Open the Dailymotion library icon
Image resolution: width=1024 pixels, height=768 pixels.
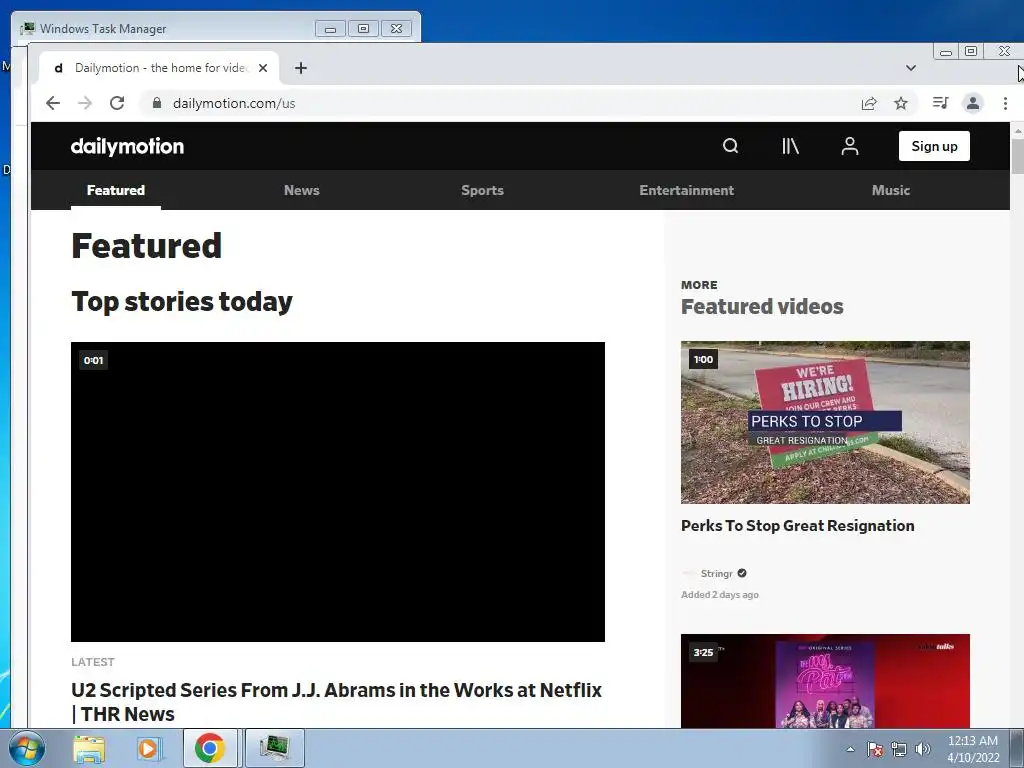click(x=790, y=146)
